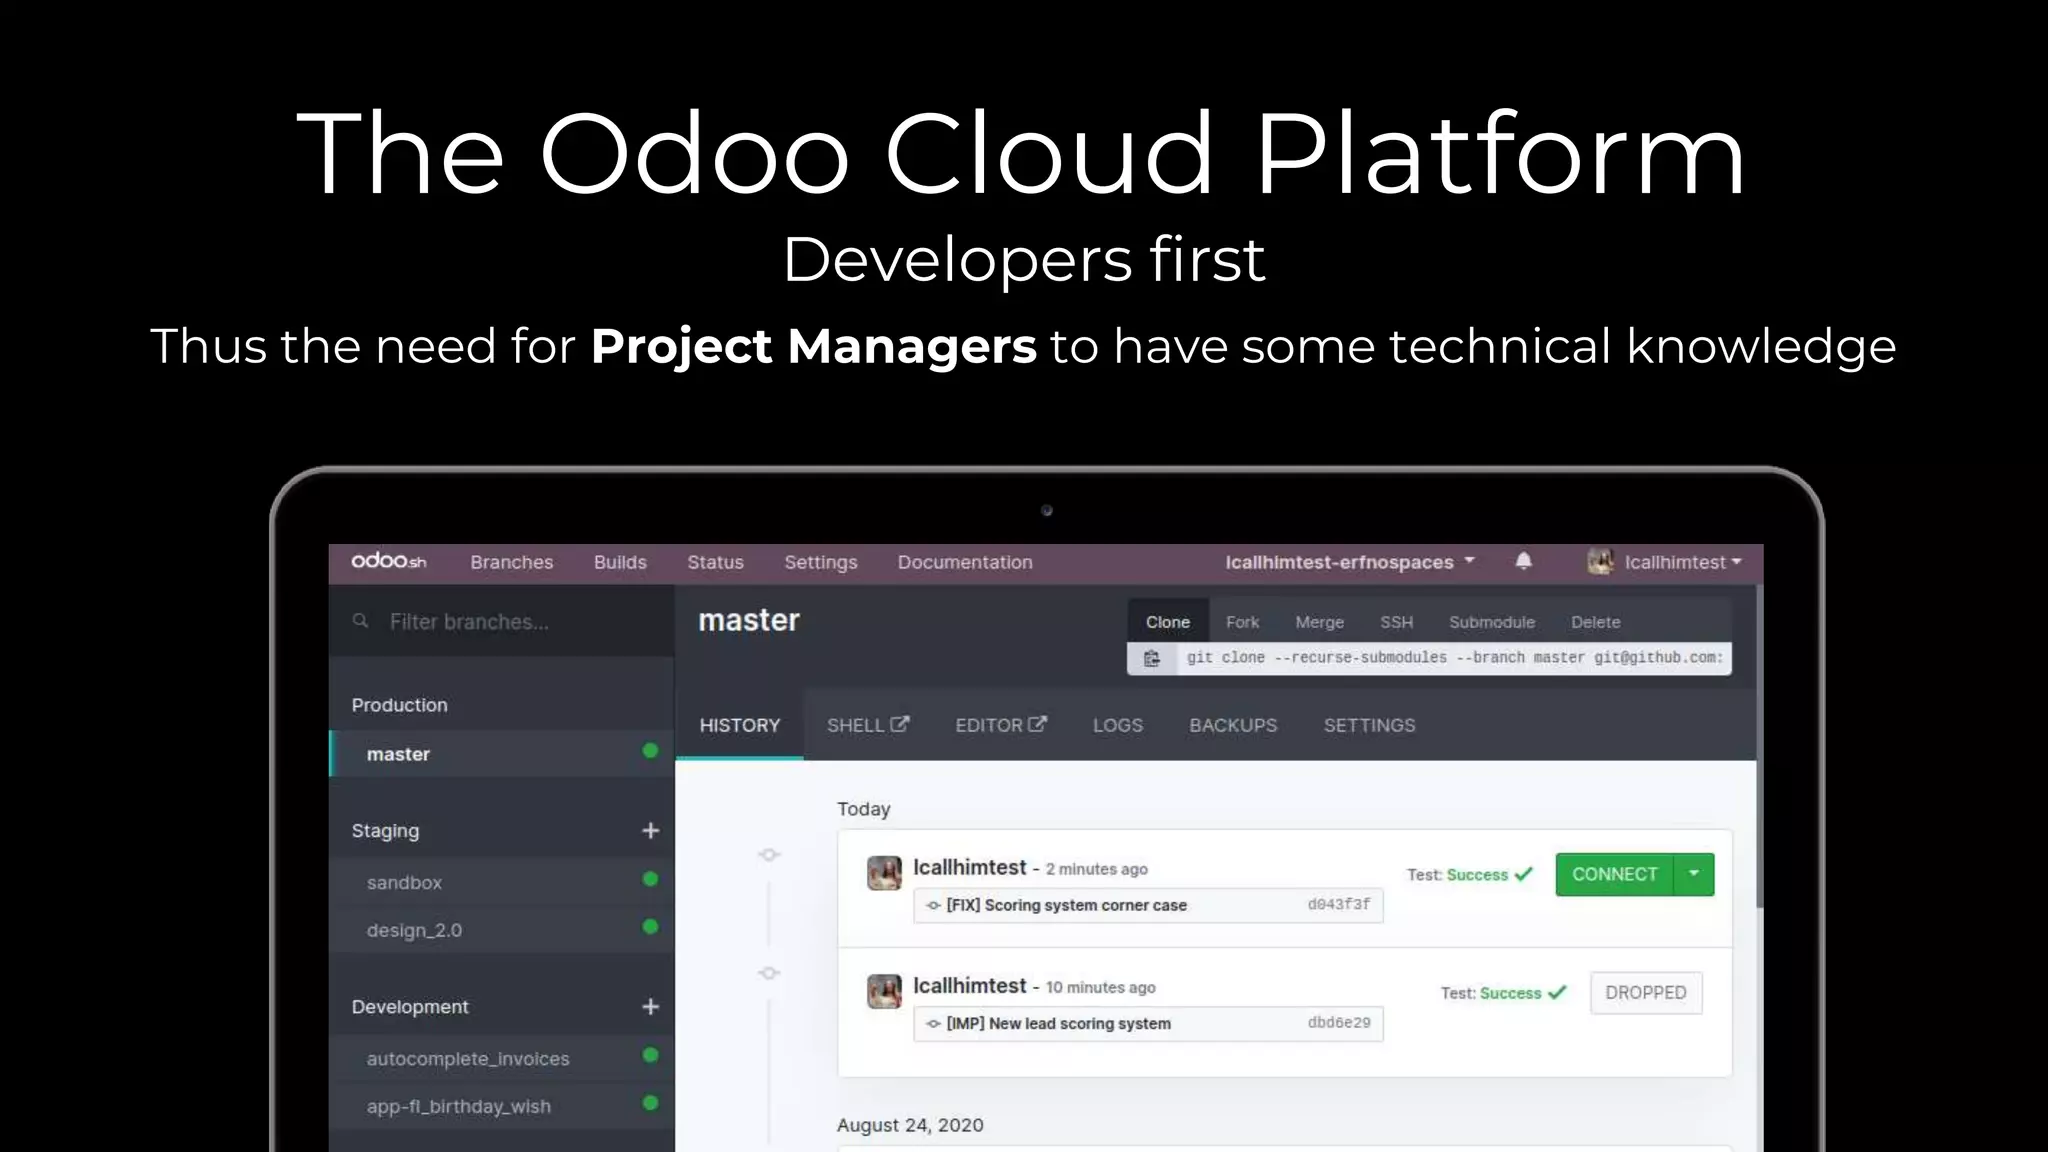
Task: Open the branch SETTINGS tab
Action: [1369, 725]
